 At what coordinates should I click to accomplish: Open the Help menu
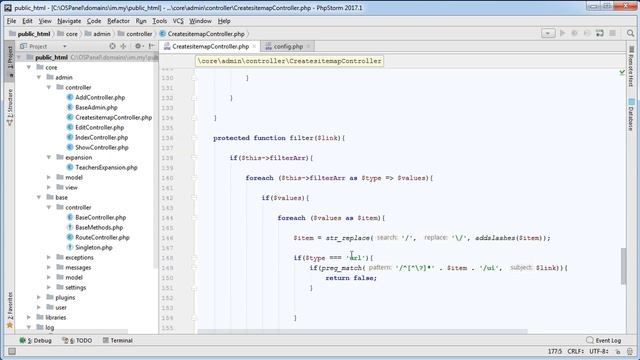(224, 21)
